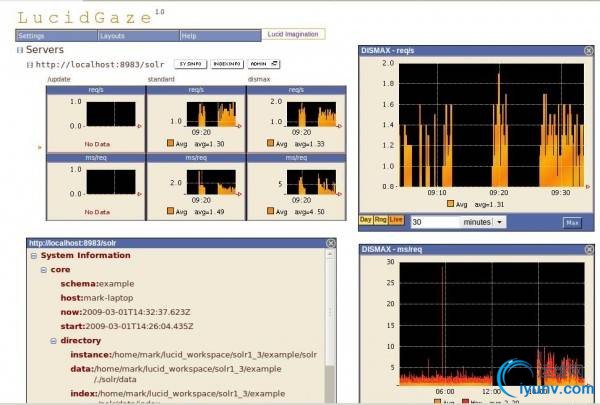Click avg=1.31 text in DISMAX req/s panel

489,204
